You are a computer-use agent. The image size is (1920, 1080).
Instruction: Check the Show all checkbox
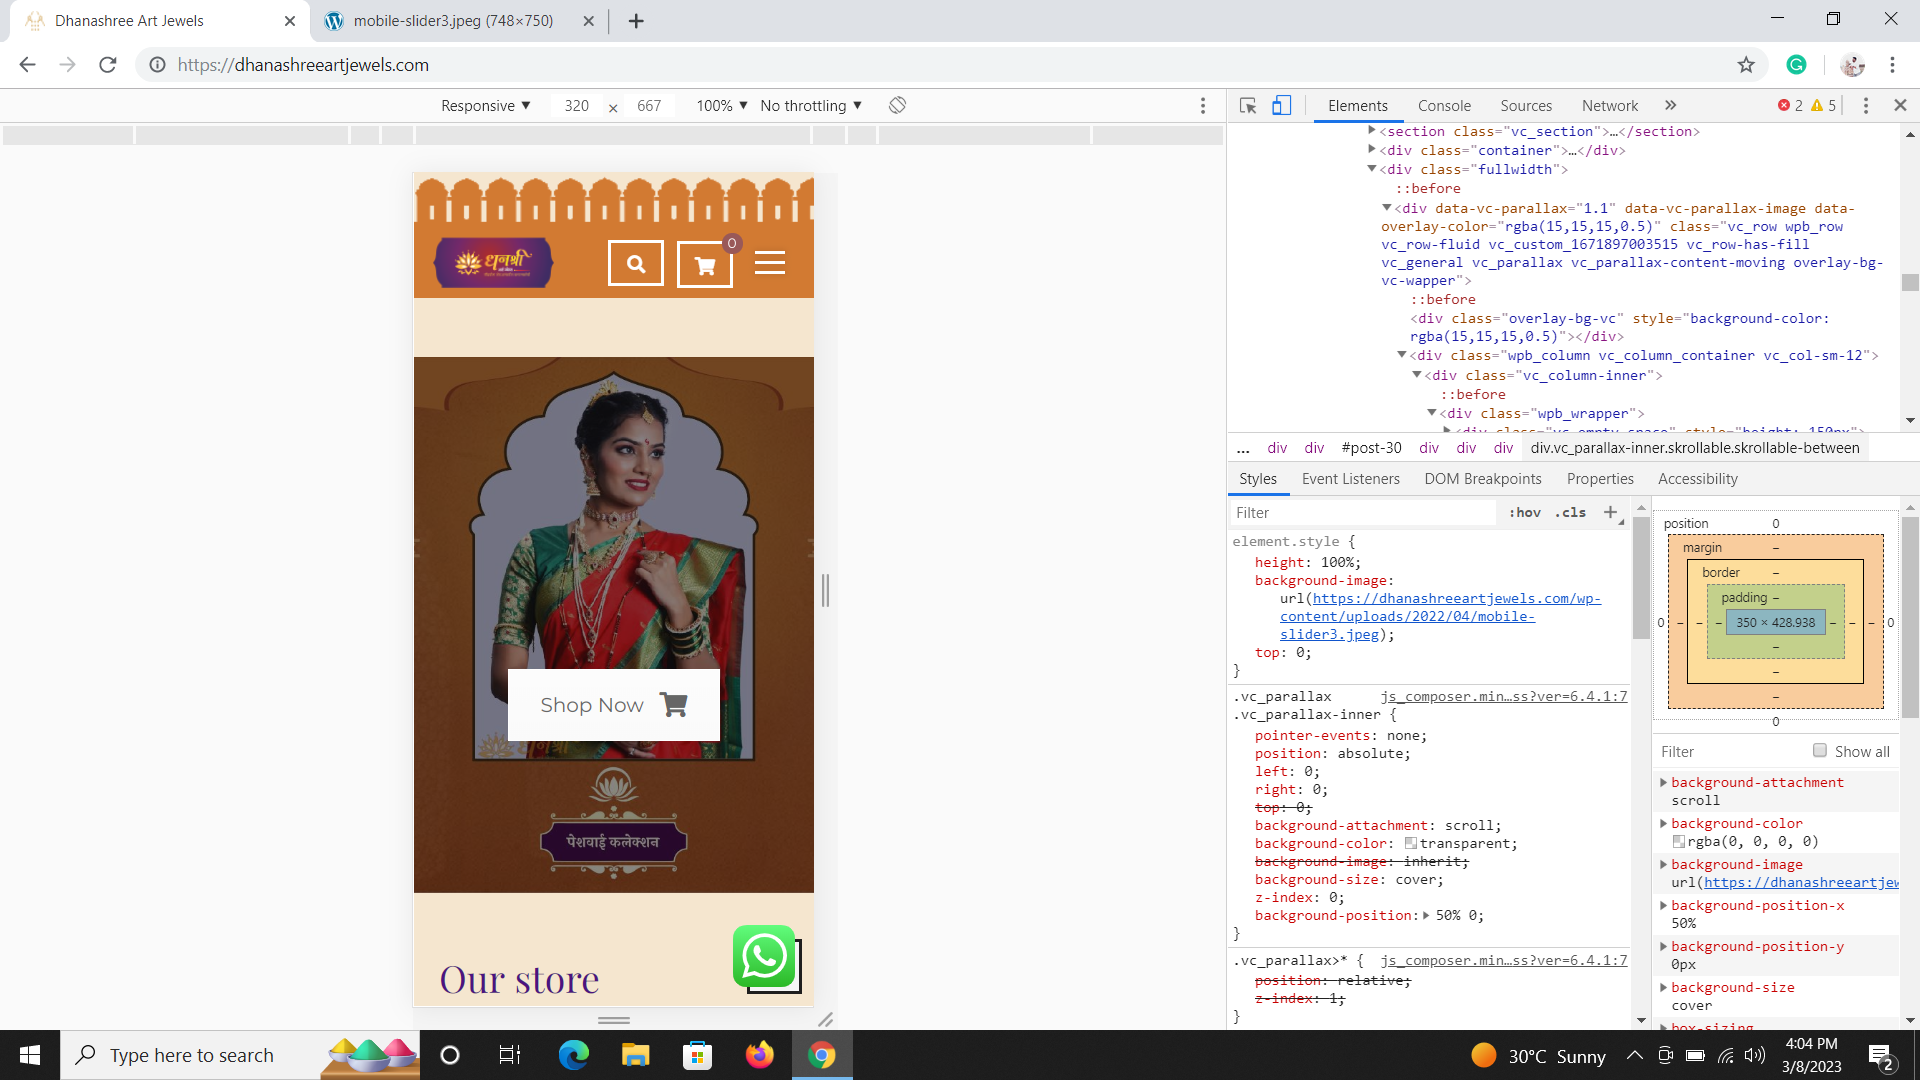point(1820,751)
